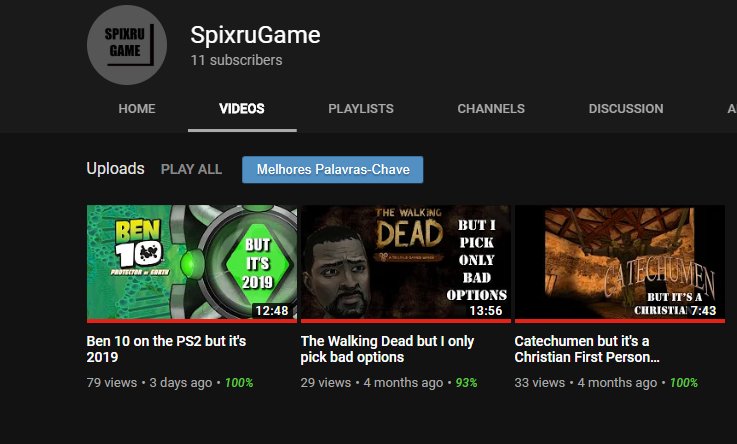Click '33 views • 4 months ago' text

(x=586, y=382)
